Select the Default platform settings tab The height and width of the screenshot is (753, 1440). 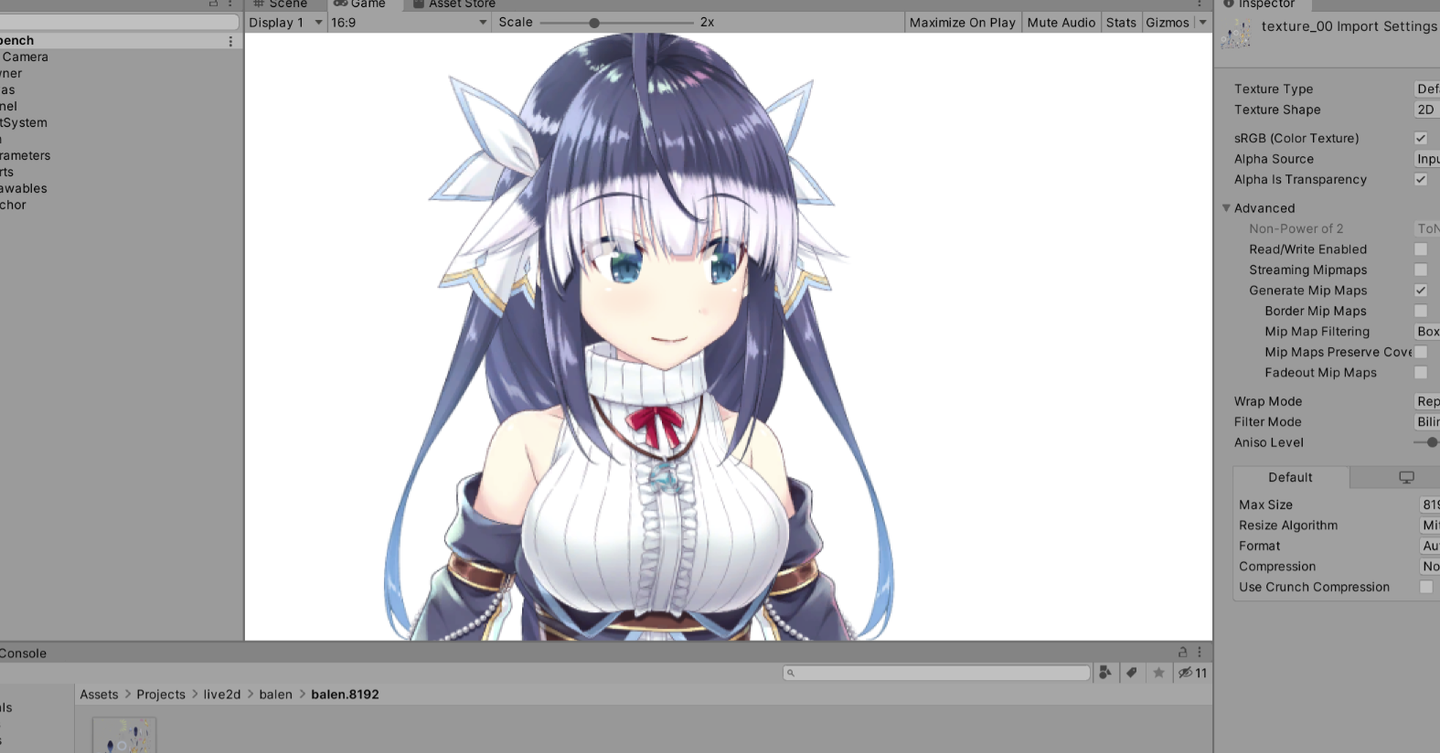click(x=1290, y=478)
